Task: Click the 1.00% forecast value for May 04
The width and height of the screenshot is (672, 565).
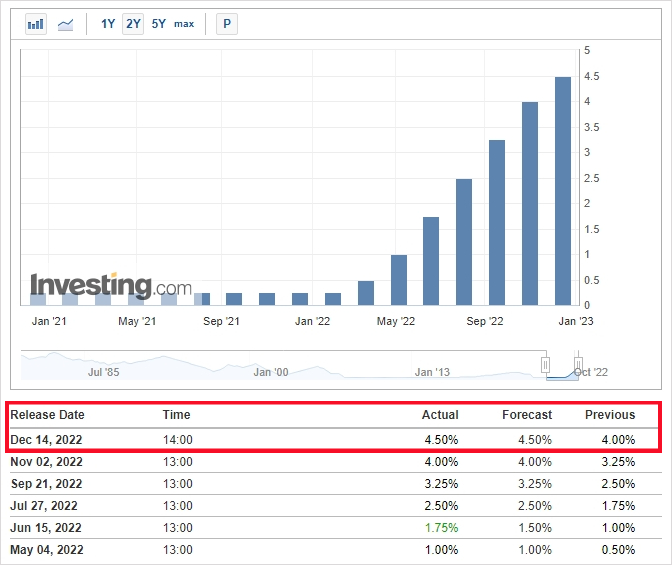Action: (535, 550)
